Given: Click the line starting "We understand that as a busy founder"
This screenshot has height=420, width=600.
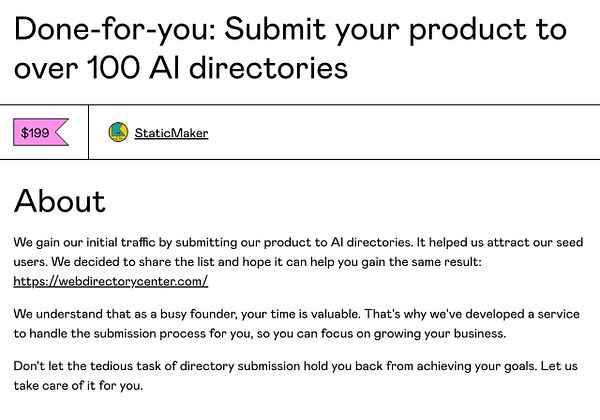Looking at the screenshot, I should click(x=297, y=314).
